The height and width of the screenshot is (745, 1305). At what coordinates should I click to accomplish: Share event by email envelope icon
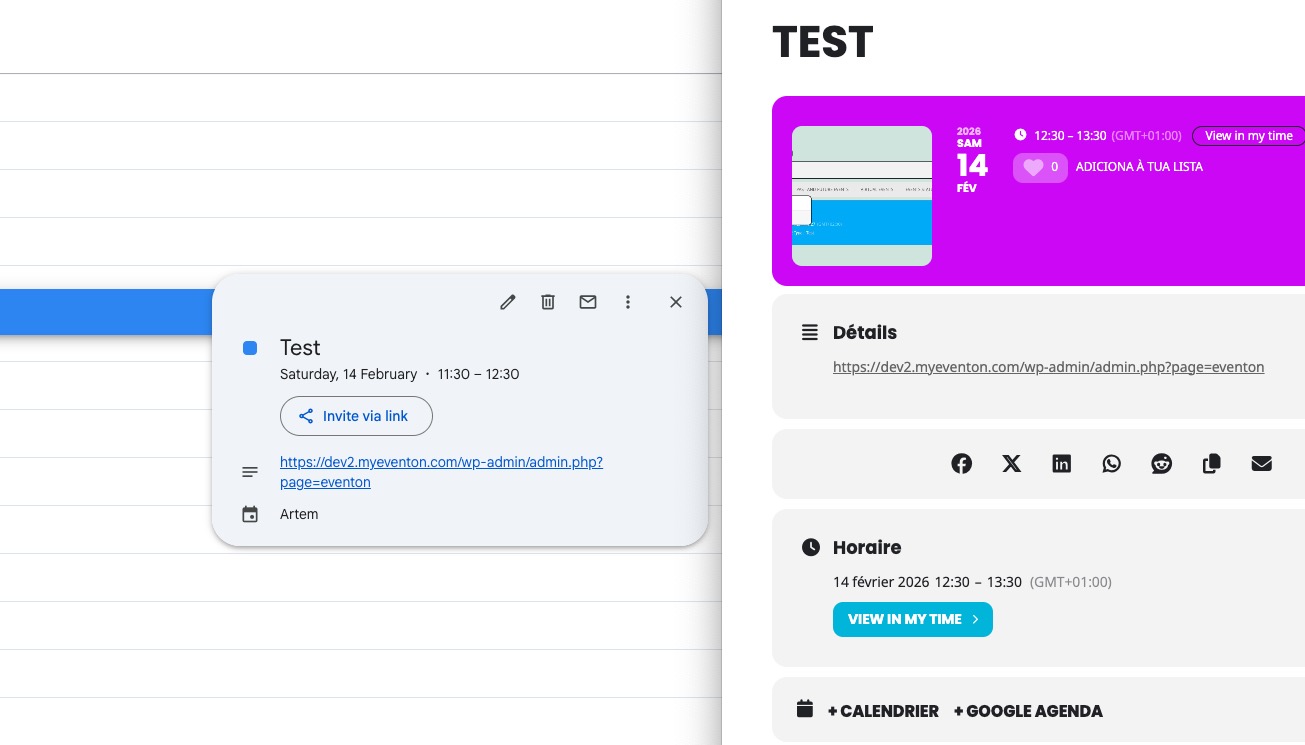[x=1262, y=463]
